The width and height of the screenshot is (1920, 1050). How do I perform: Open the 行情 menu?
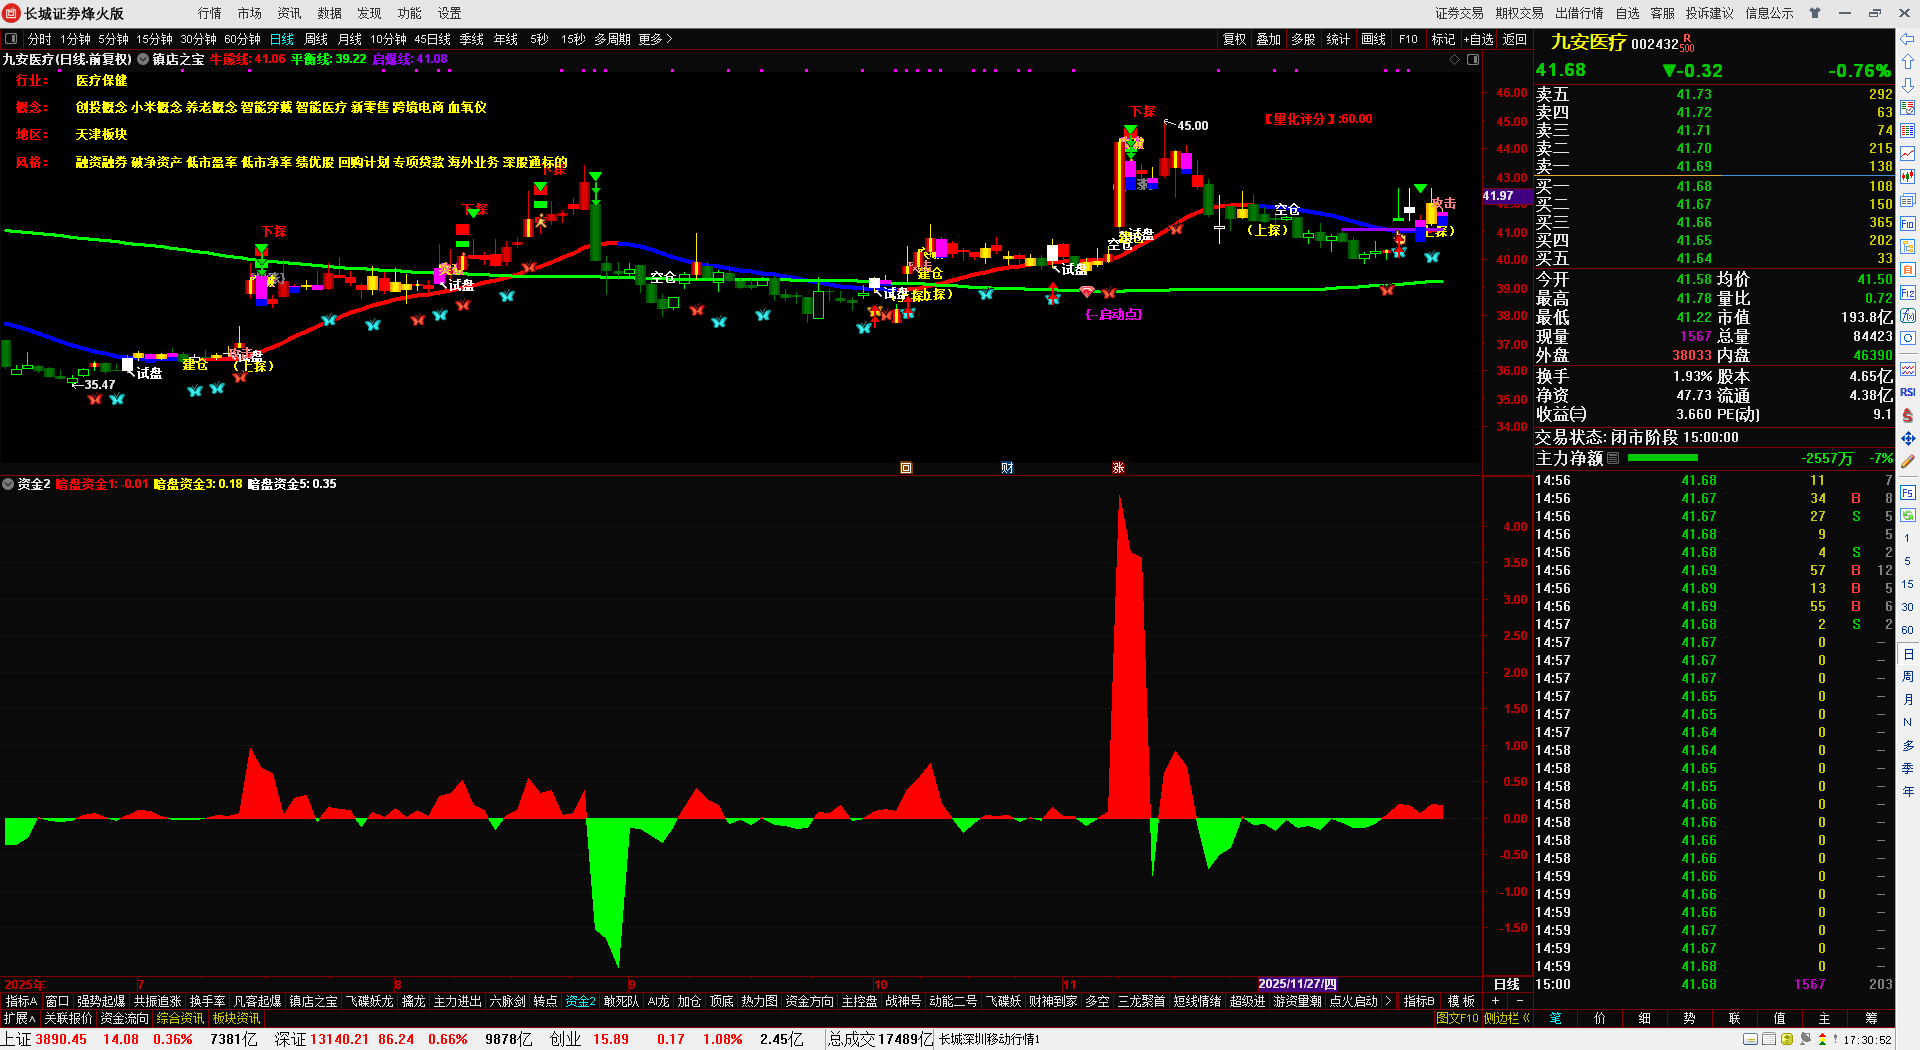[209, 13]
